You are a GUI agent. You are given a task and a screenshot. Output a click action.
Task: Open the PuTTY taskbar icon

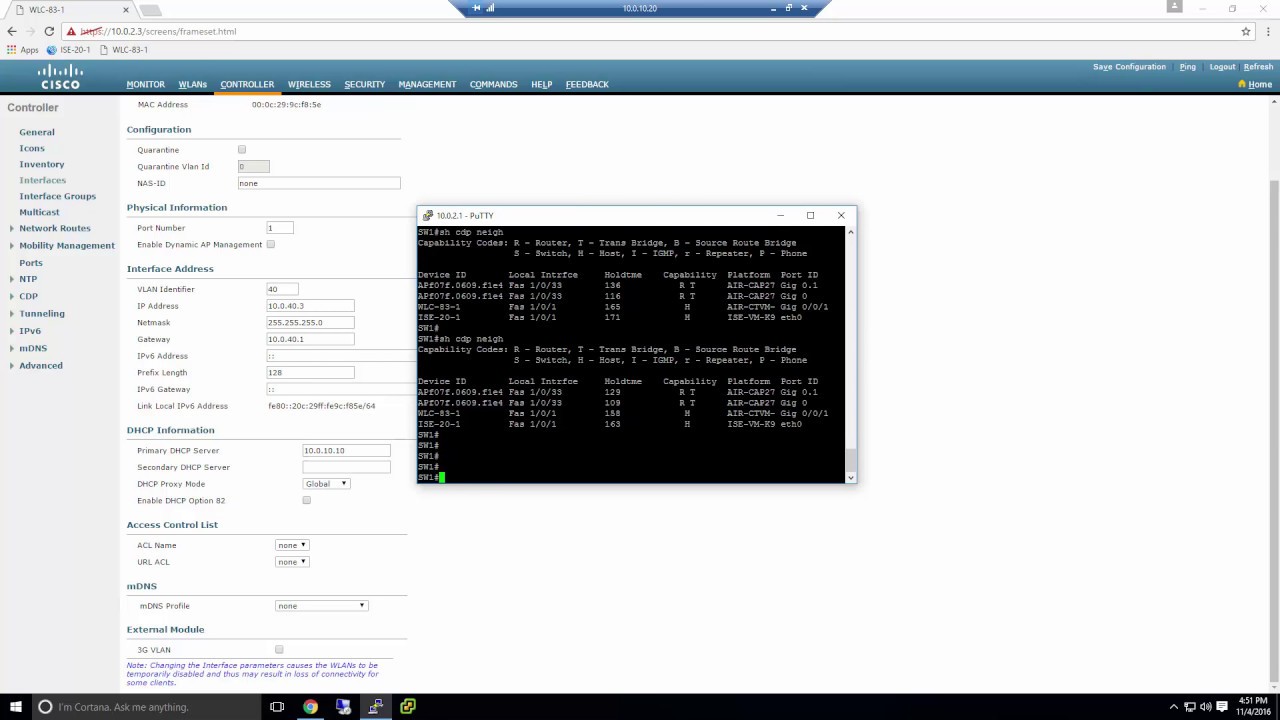[x=375, y=707]
